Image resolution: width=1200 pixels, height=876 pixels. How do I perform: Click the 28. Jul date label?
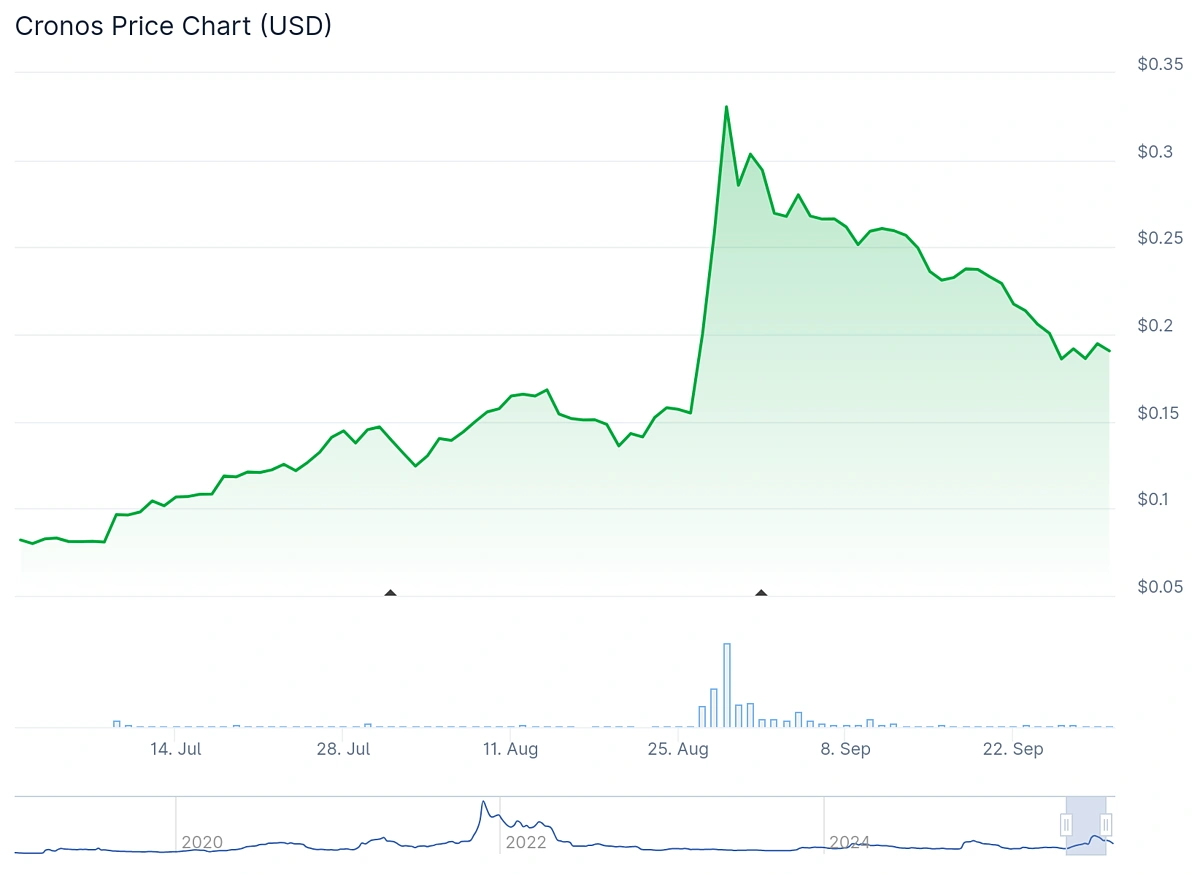[x=343, y=749]
